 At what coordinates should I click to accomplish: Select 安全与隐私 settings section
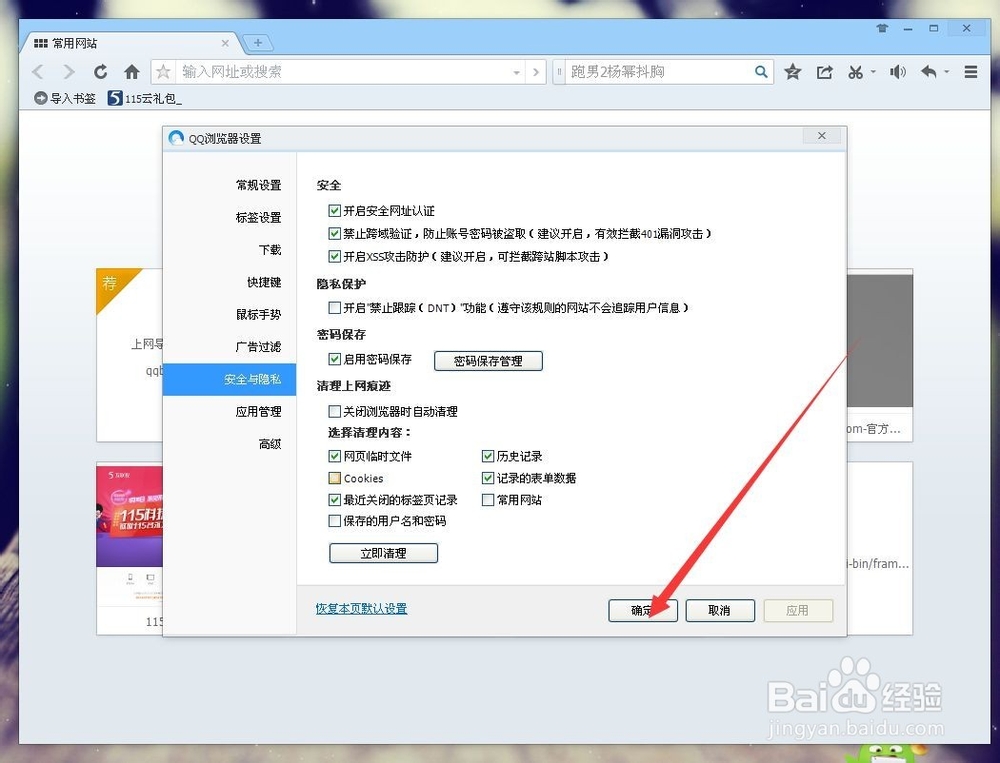[230, 380]
